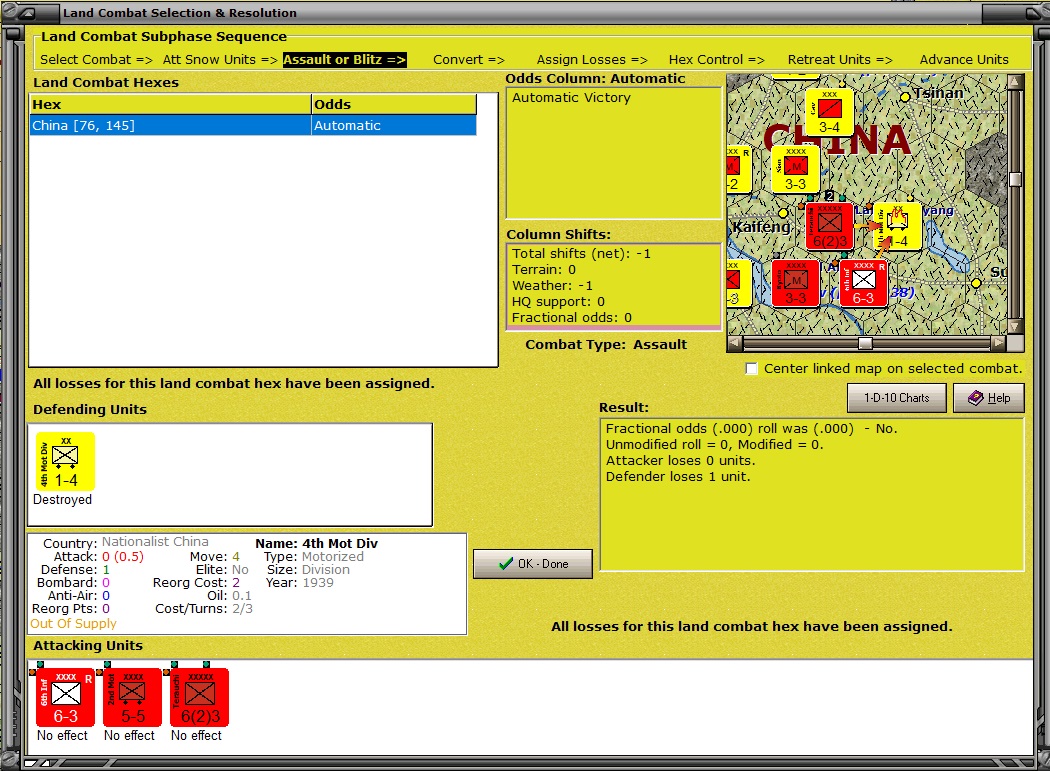
Task: Click OK - Done button
Action: [533, 564]
